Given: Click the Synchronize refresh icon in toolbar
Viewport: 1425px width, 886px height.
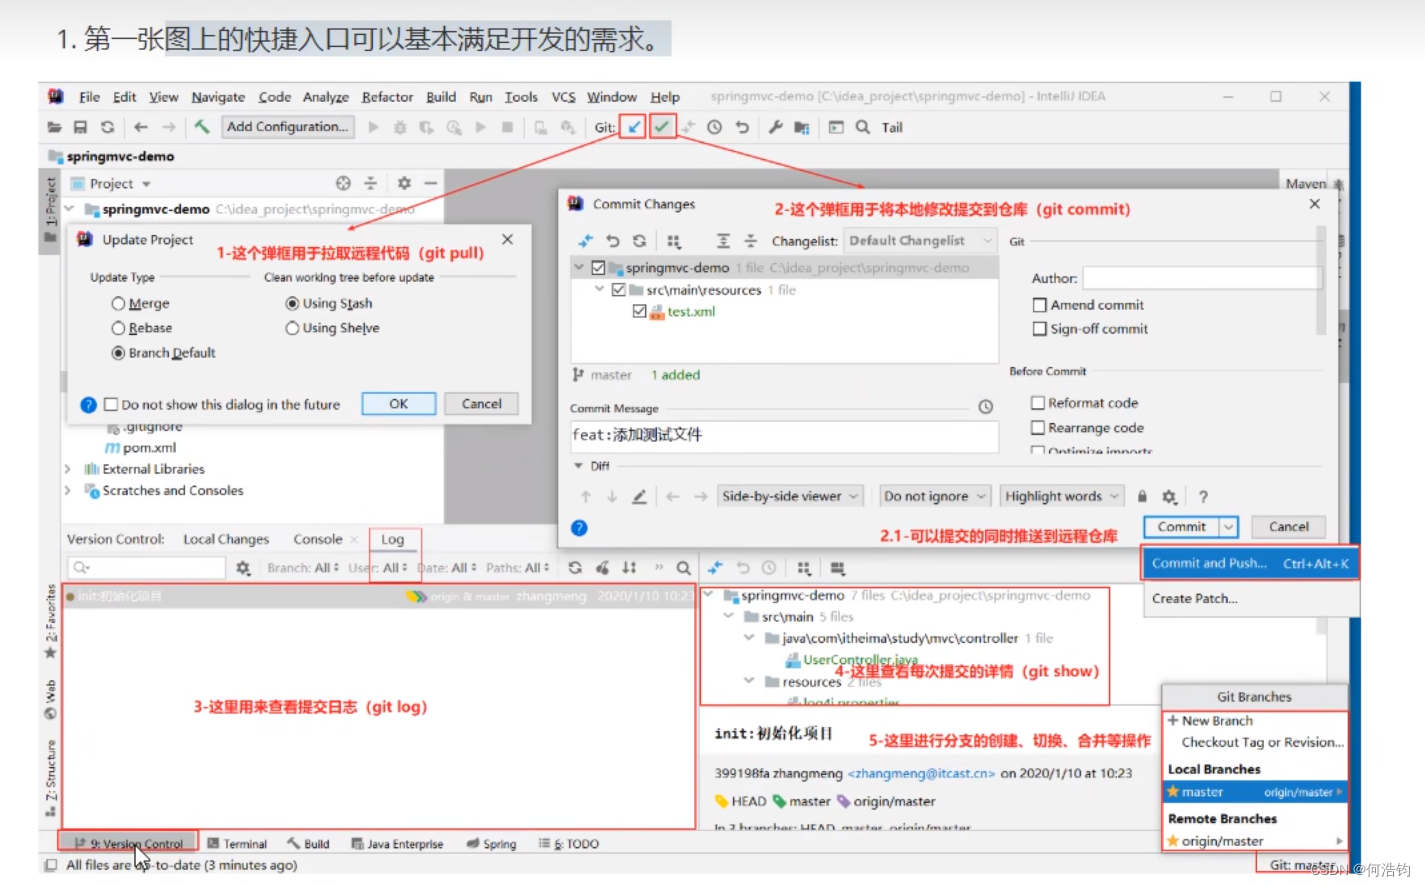Looking at the screenshot, I should pyautogui.click(x=107, y=127).
